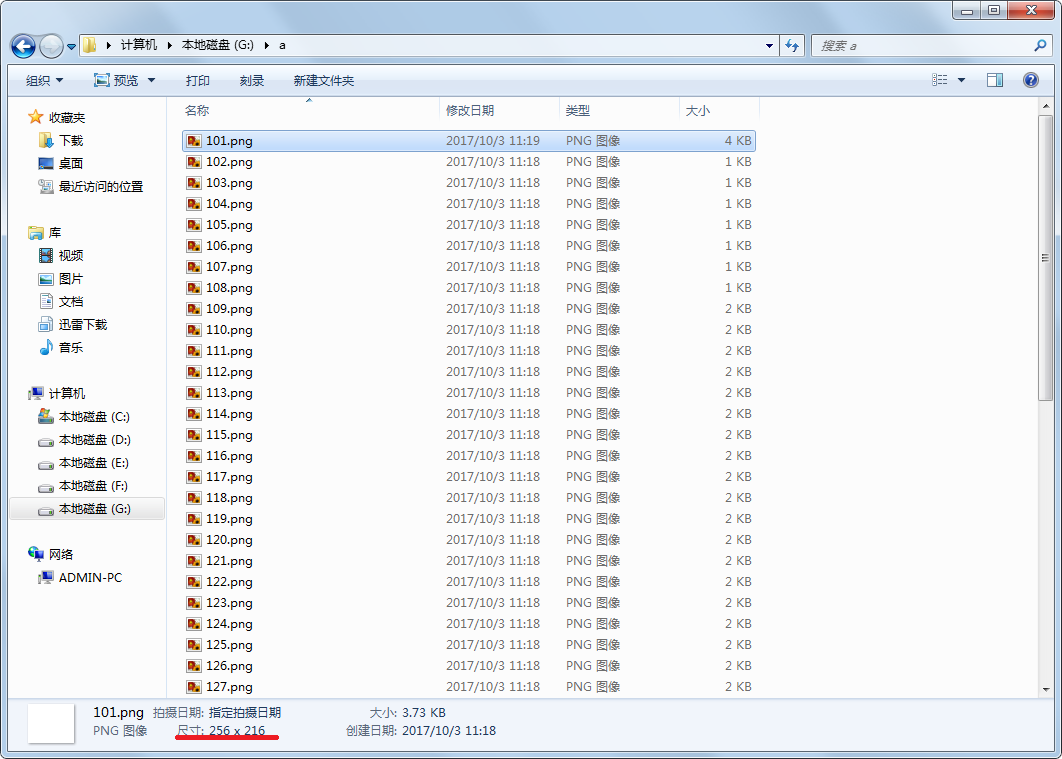
Task: Select the file 101.png
Action: pos(469,141)
